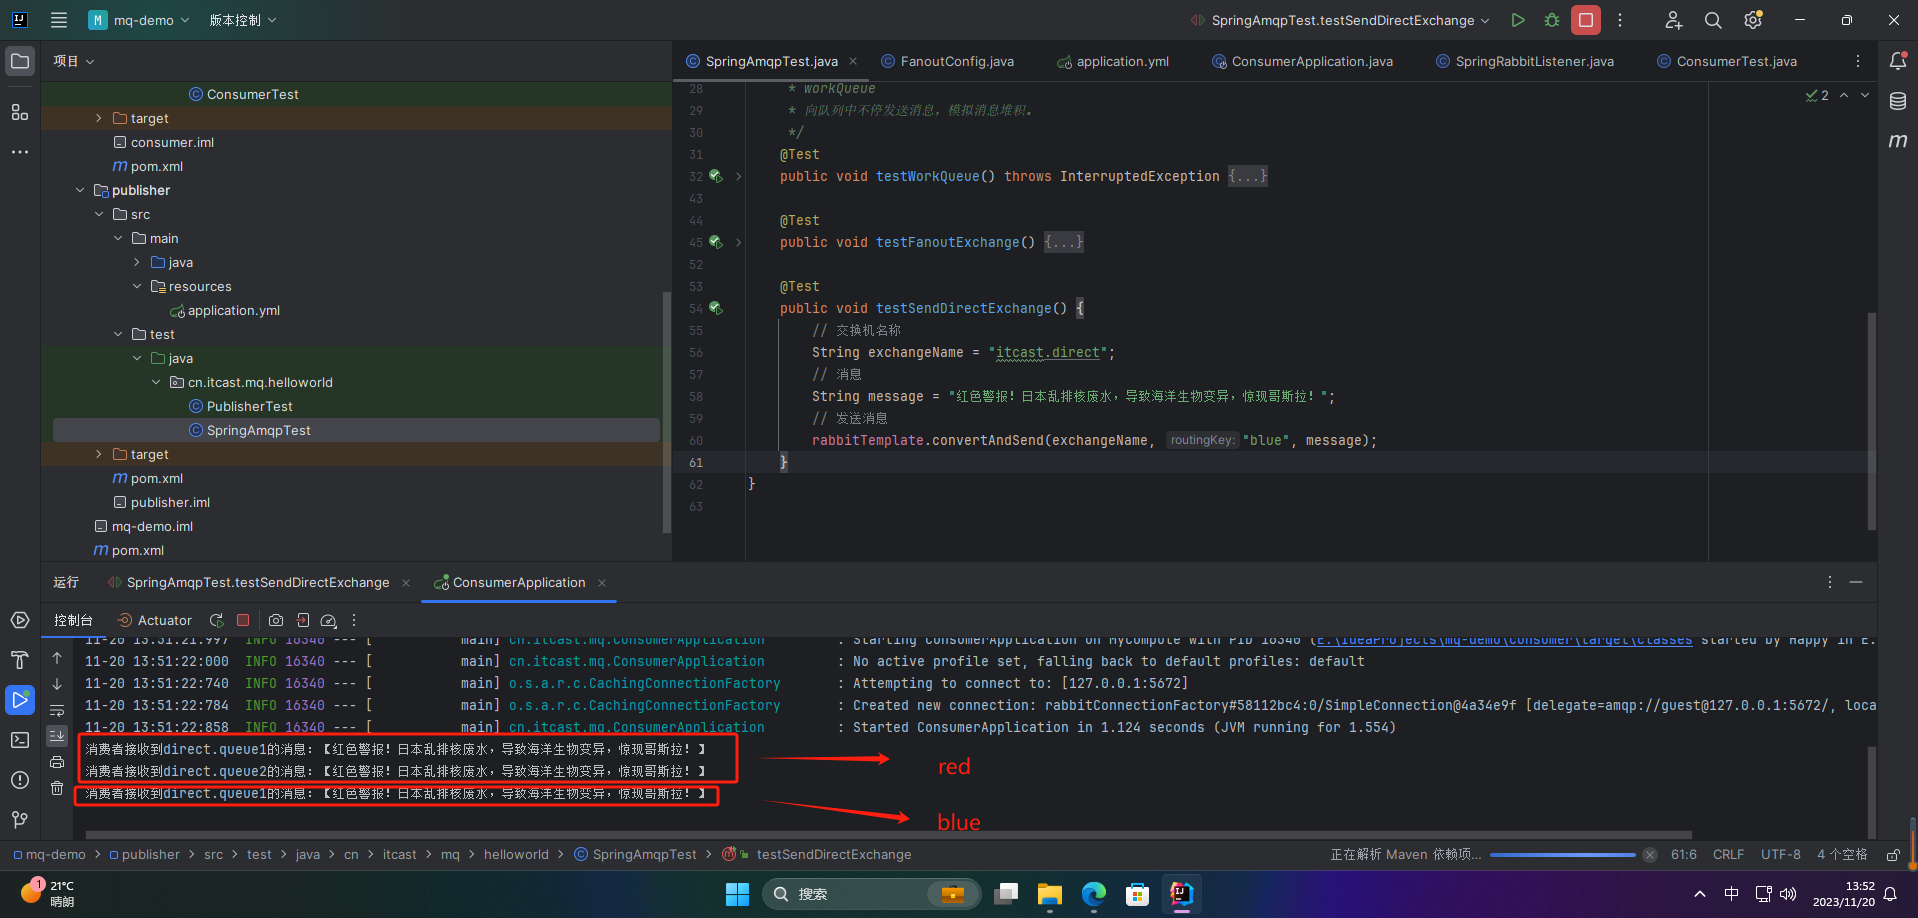Image resolution: width=1918 pixels, height=918 pixels.
Task: Open the Terminal tool window
Action: click(20, 740)
